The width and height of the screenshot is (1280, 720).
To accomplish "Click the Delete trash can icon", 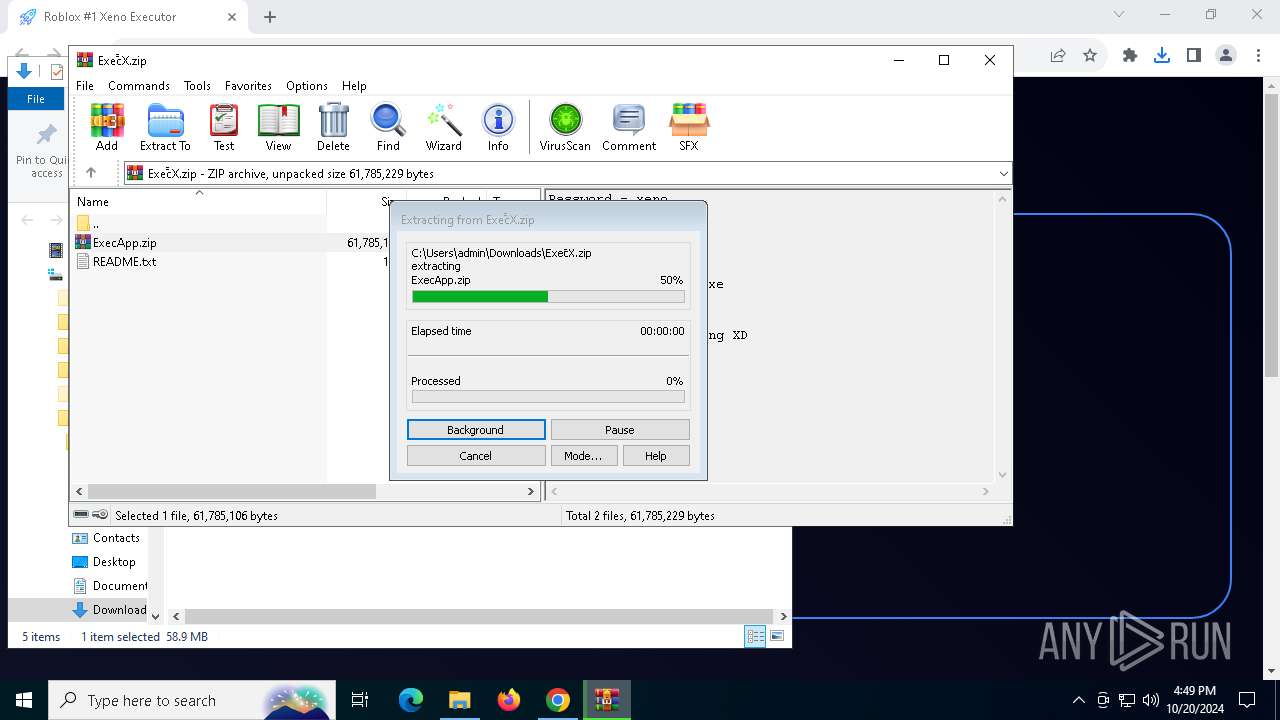I will point(333,127).
